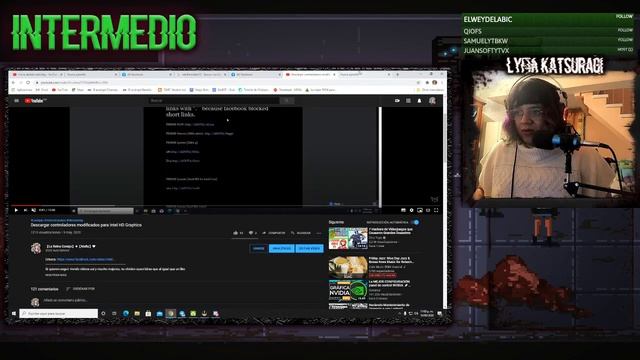Open YouTube hamburger guide menu
Image resolution: width=640 pixels, height=360 pixels.
click(x=17, y=100)
